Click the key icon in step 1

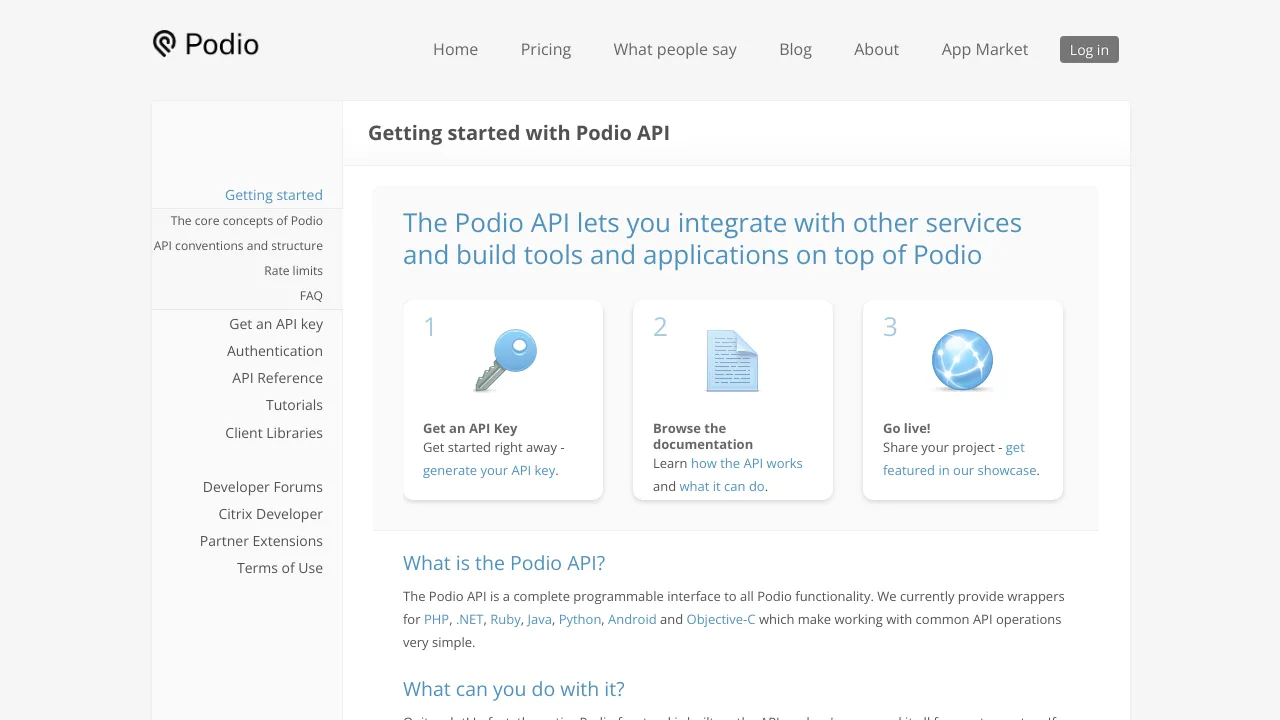tap(506, 361)
